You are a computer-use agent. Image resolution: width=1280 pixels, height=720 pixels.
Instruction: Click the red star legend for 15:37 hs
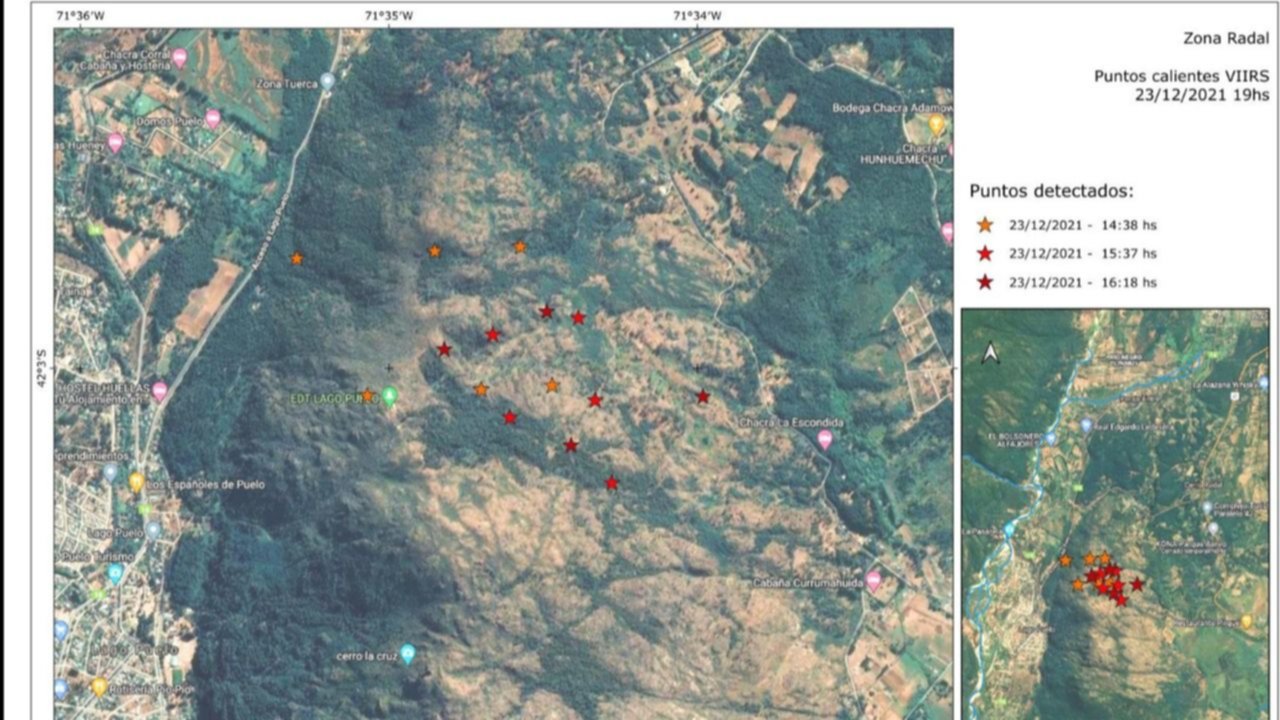pos(985,254)
